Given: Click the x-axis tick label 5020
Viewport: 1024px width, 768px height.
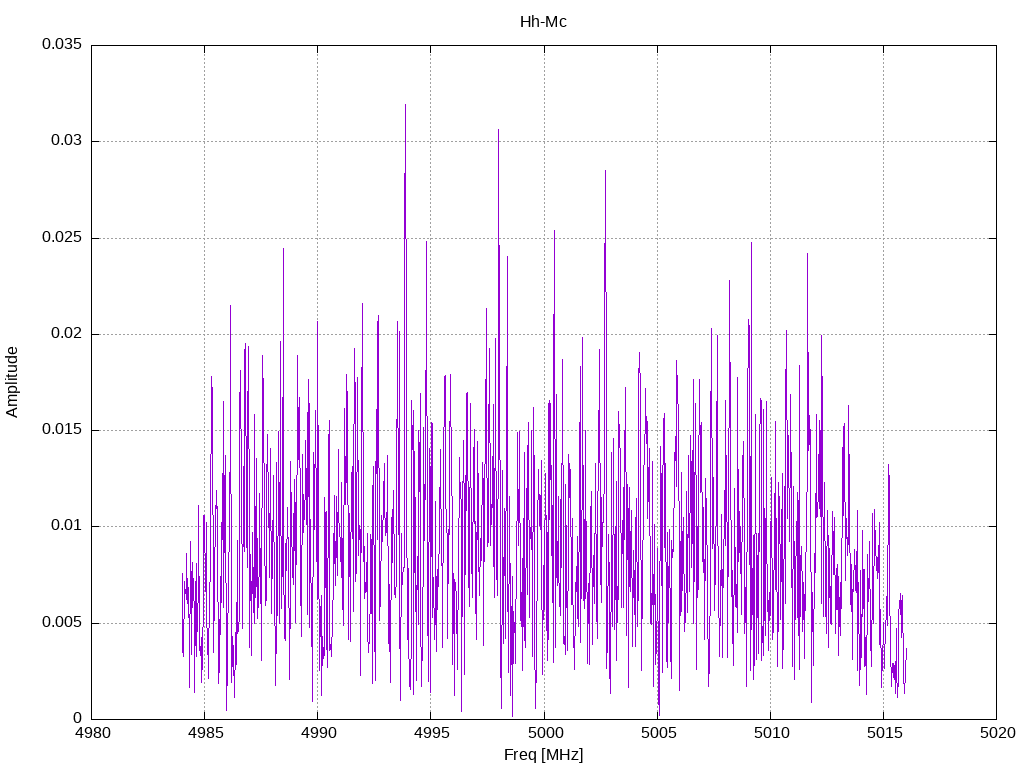Looking at the screenshot, I should coord(997,733).
